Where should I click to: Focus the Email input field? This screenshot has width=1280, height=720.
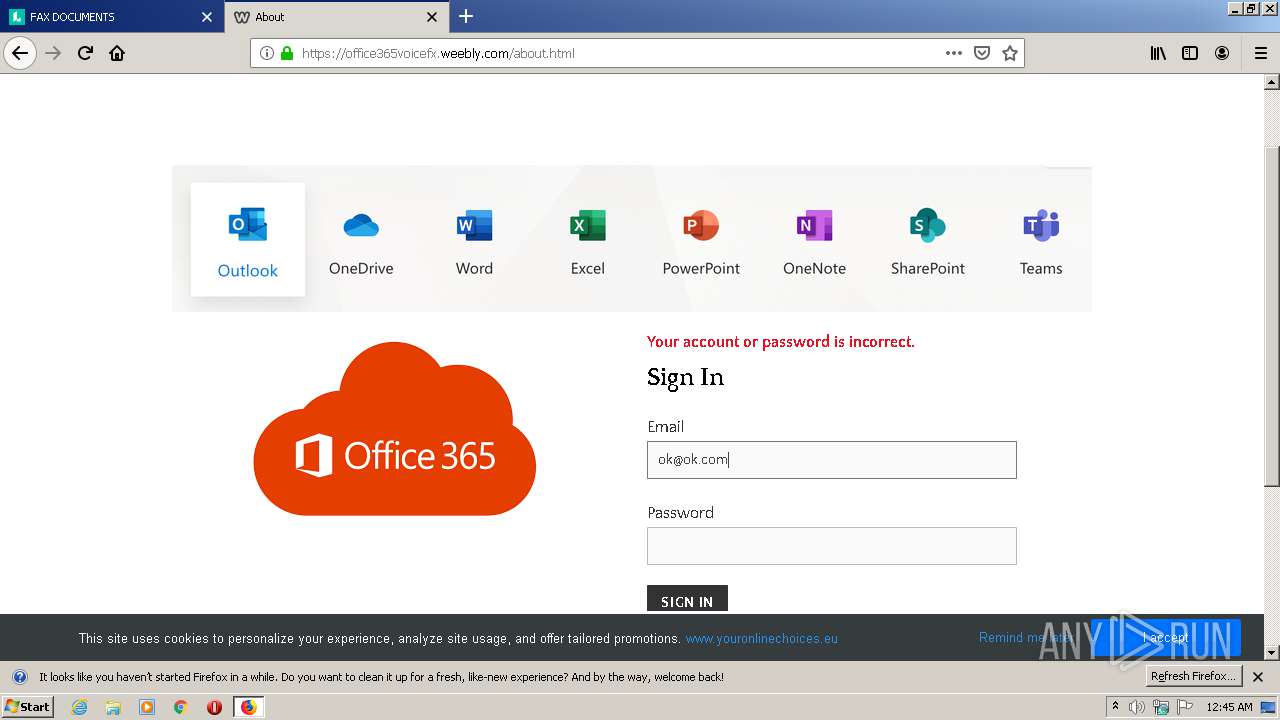832,460
